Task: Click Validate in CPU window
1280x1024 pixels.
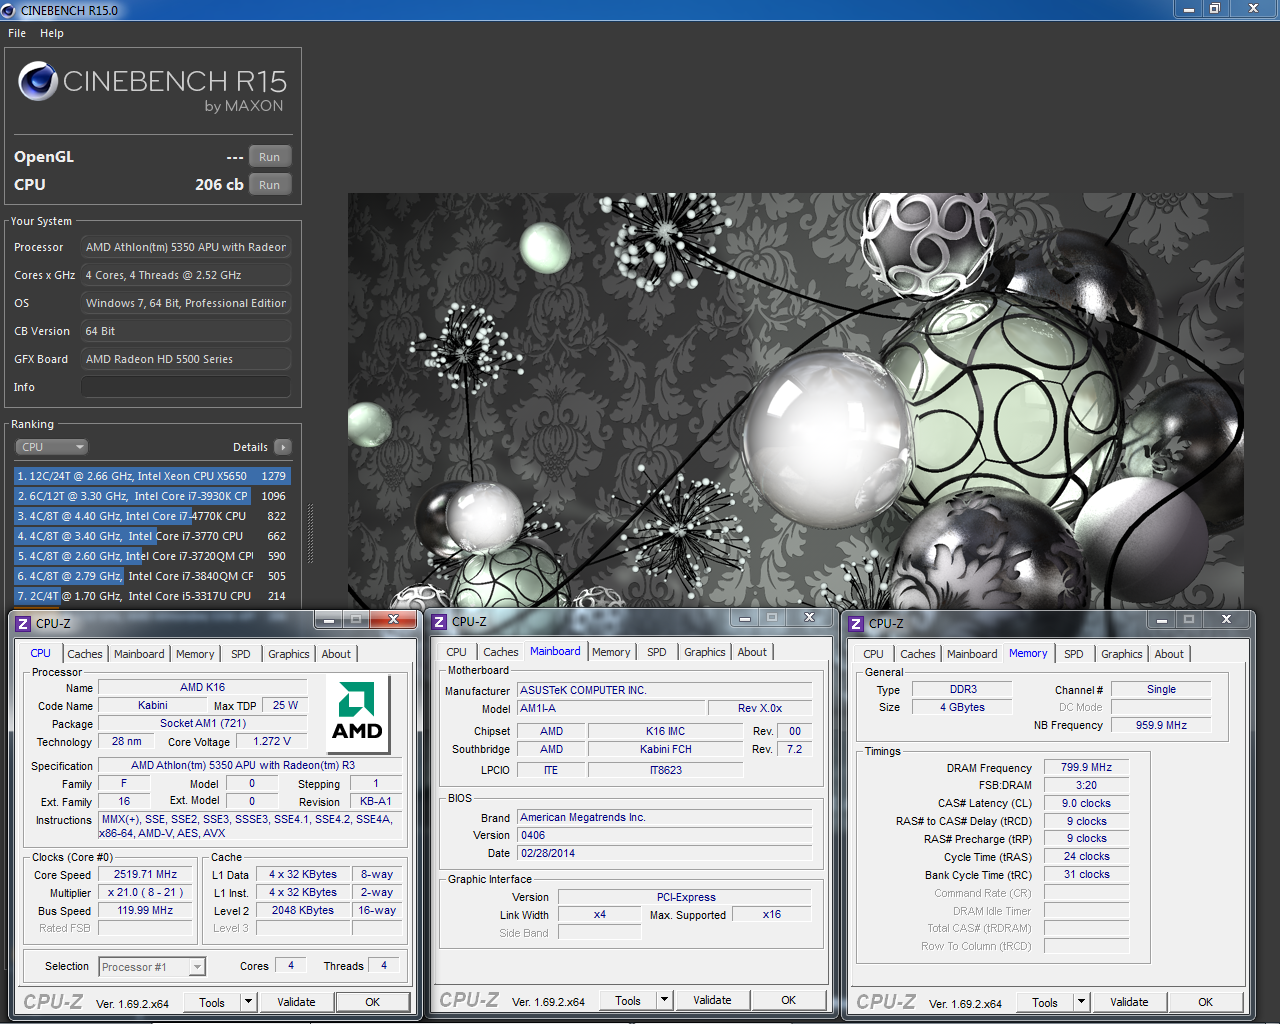Action: pos(296,1002)
